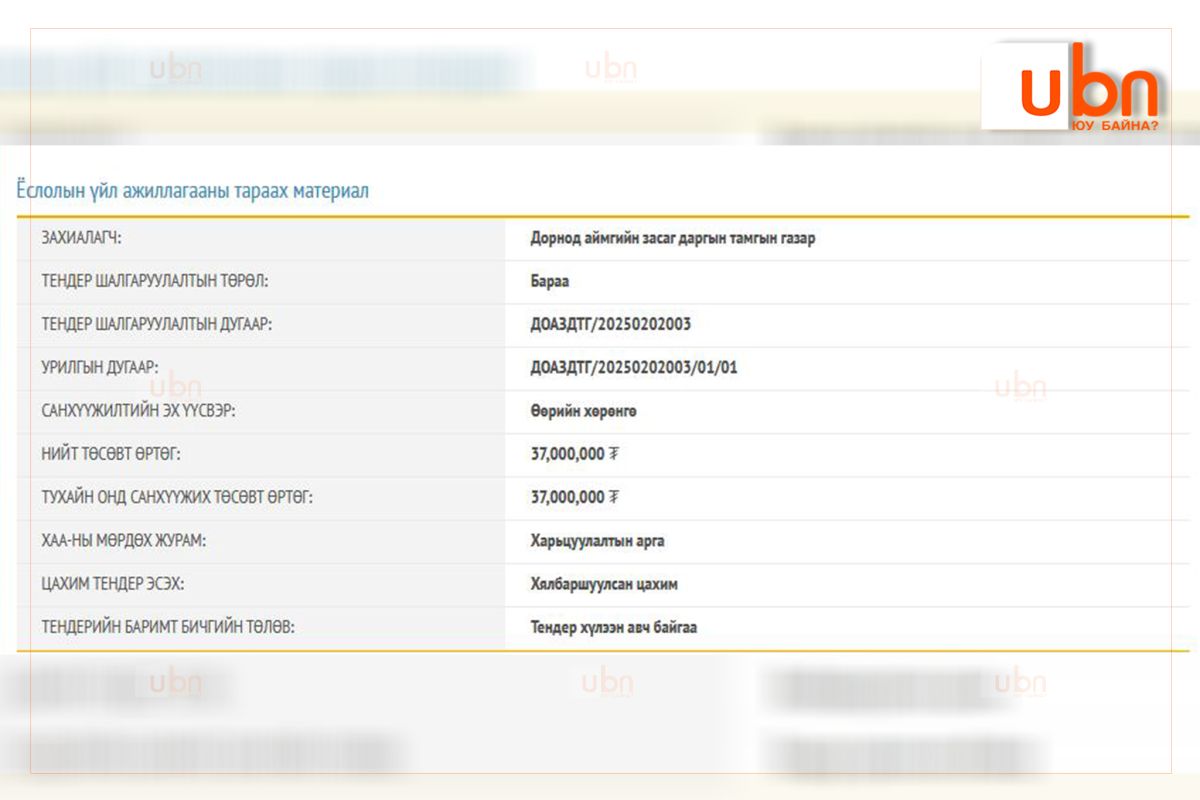Select the 'Өөрийн хөрөнгө' funding source value

point(583,411)
